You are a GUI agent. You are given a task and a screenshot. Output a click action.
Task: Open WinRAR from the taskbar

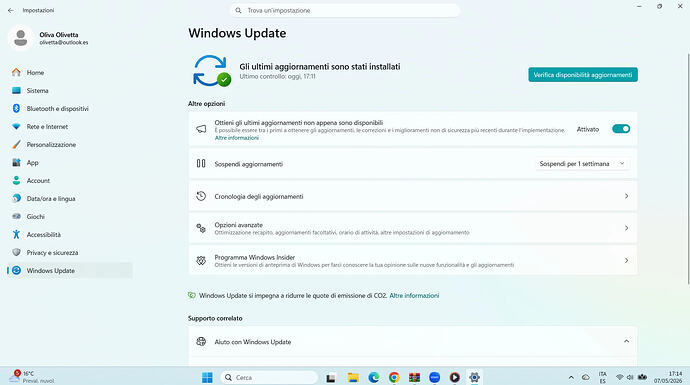tap(414, 378)
